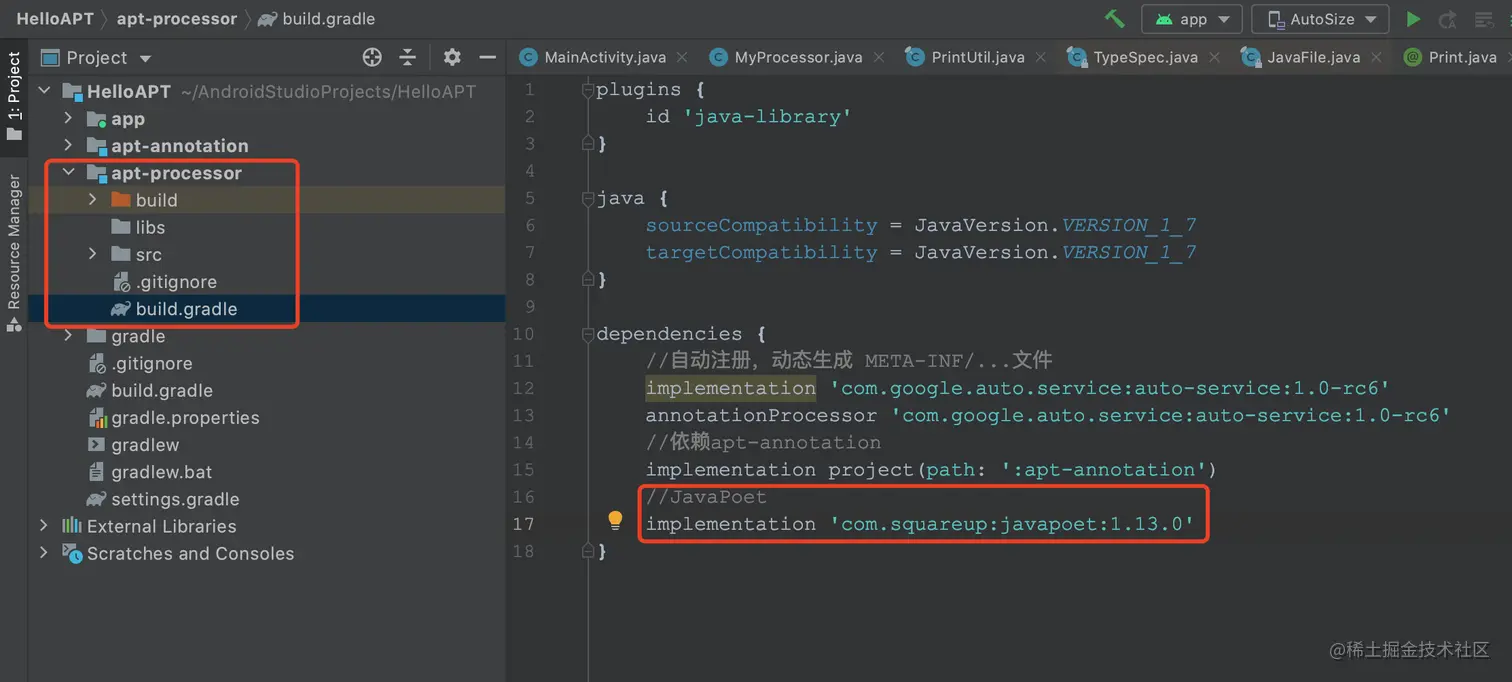Click the collapse all icon in Project panel
Viewport: 1512px width, 682px height.
click(407, 57)
